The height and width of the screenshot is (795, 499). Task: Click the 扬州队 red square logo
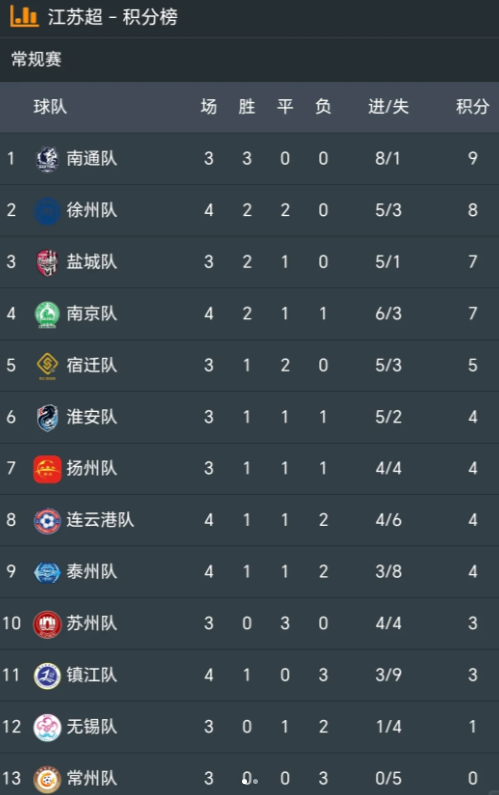(47, 469)
